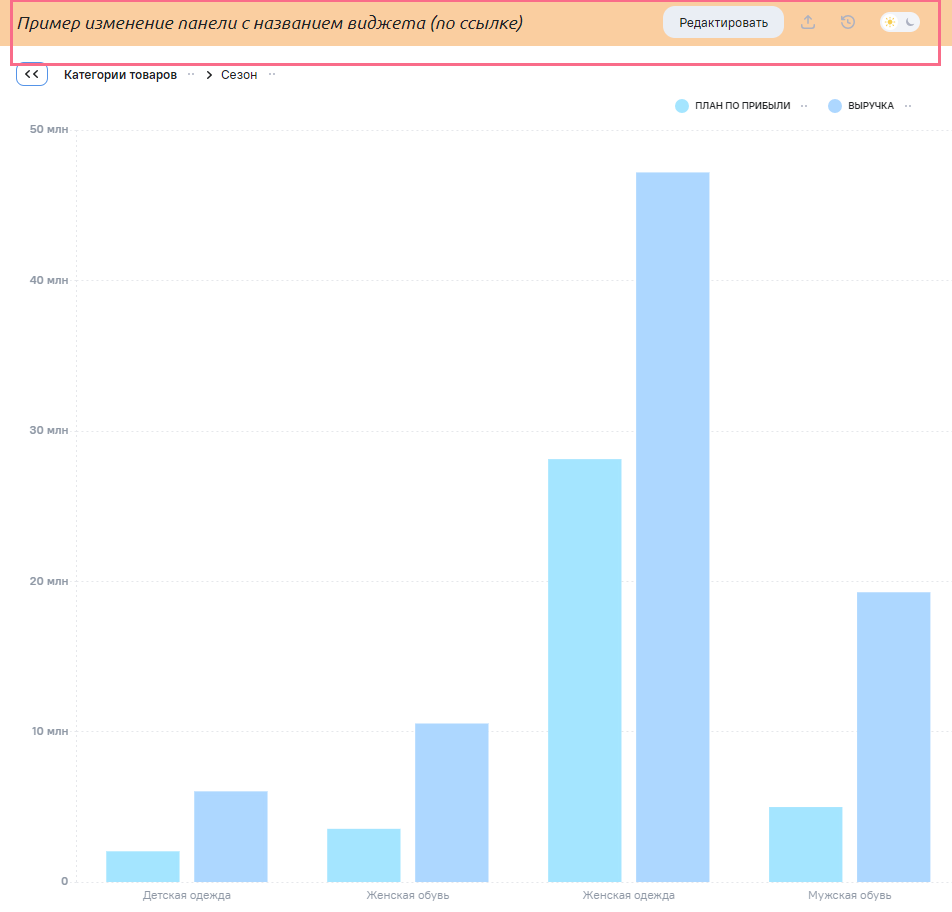Click the Редактировать button
This screenshot has height=912, width=952.
pos(723,22)
